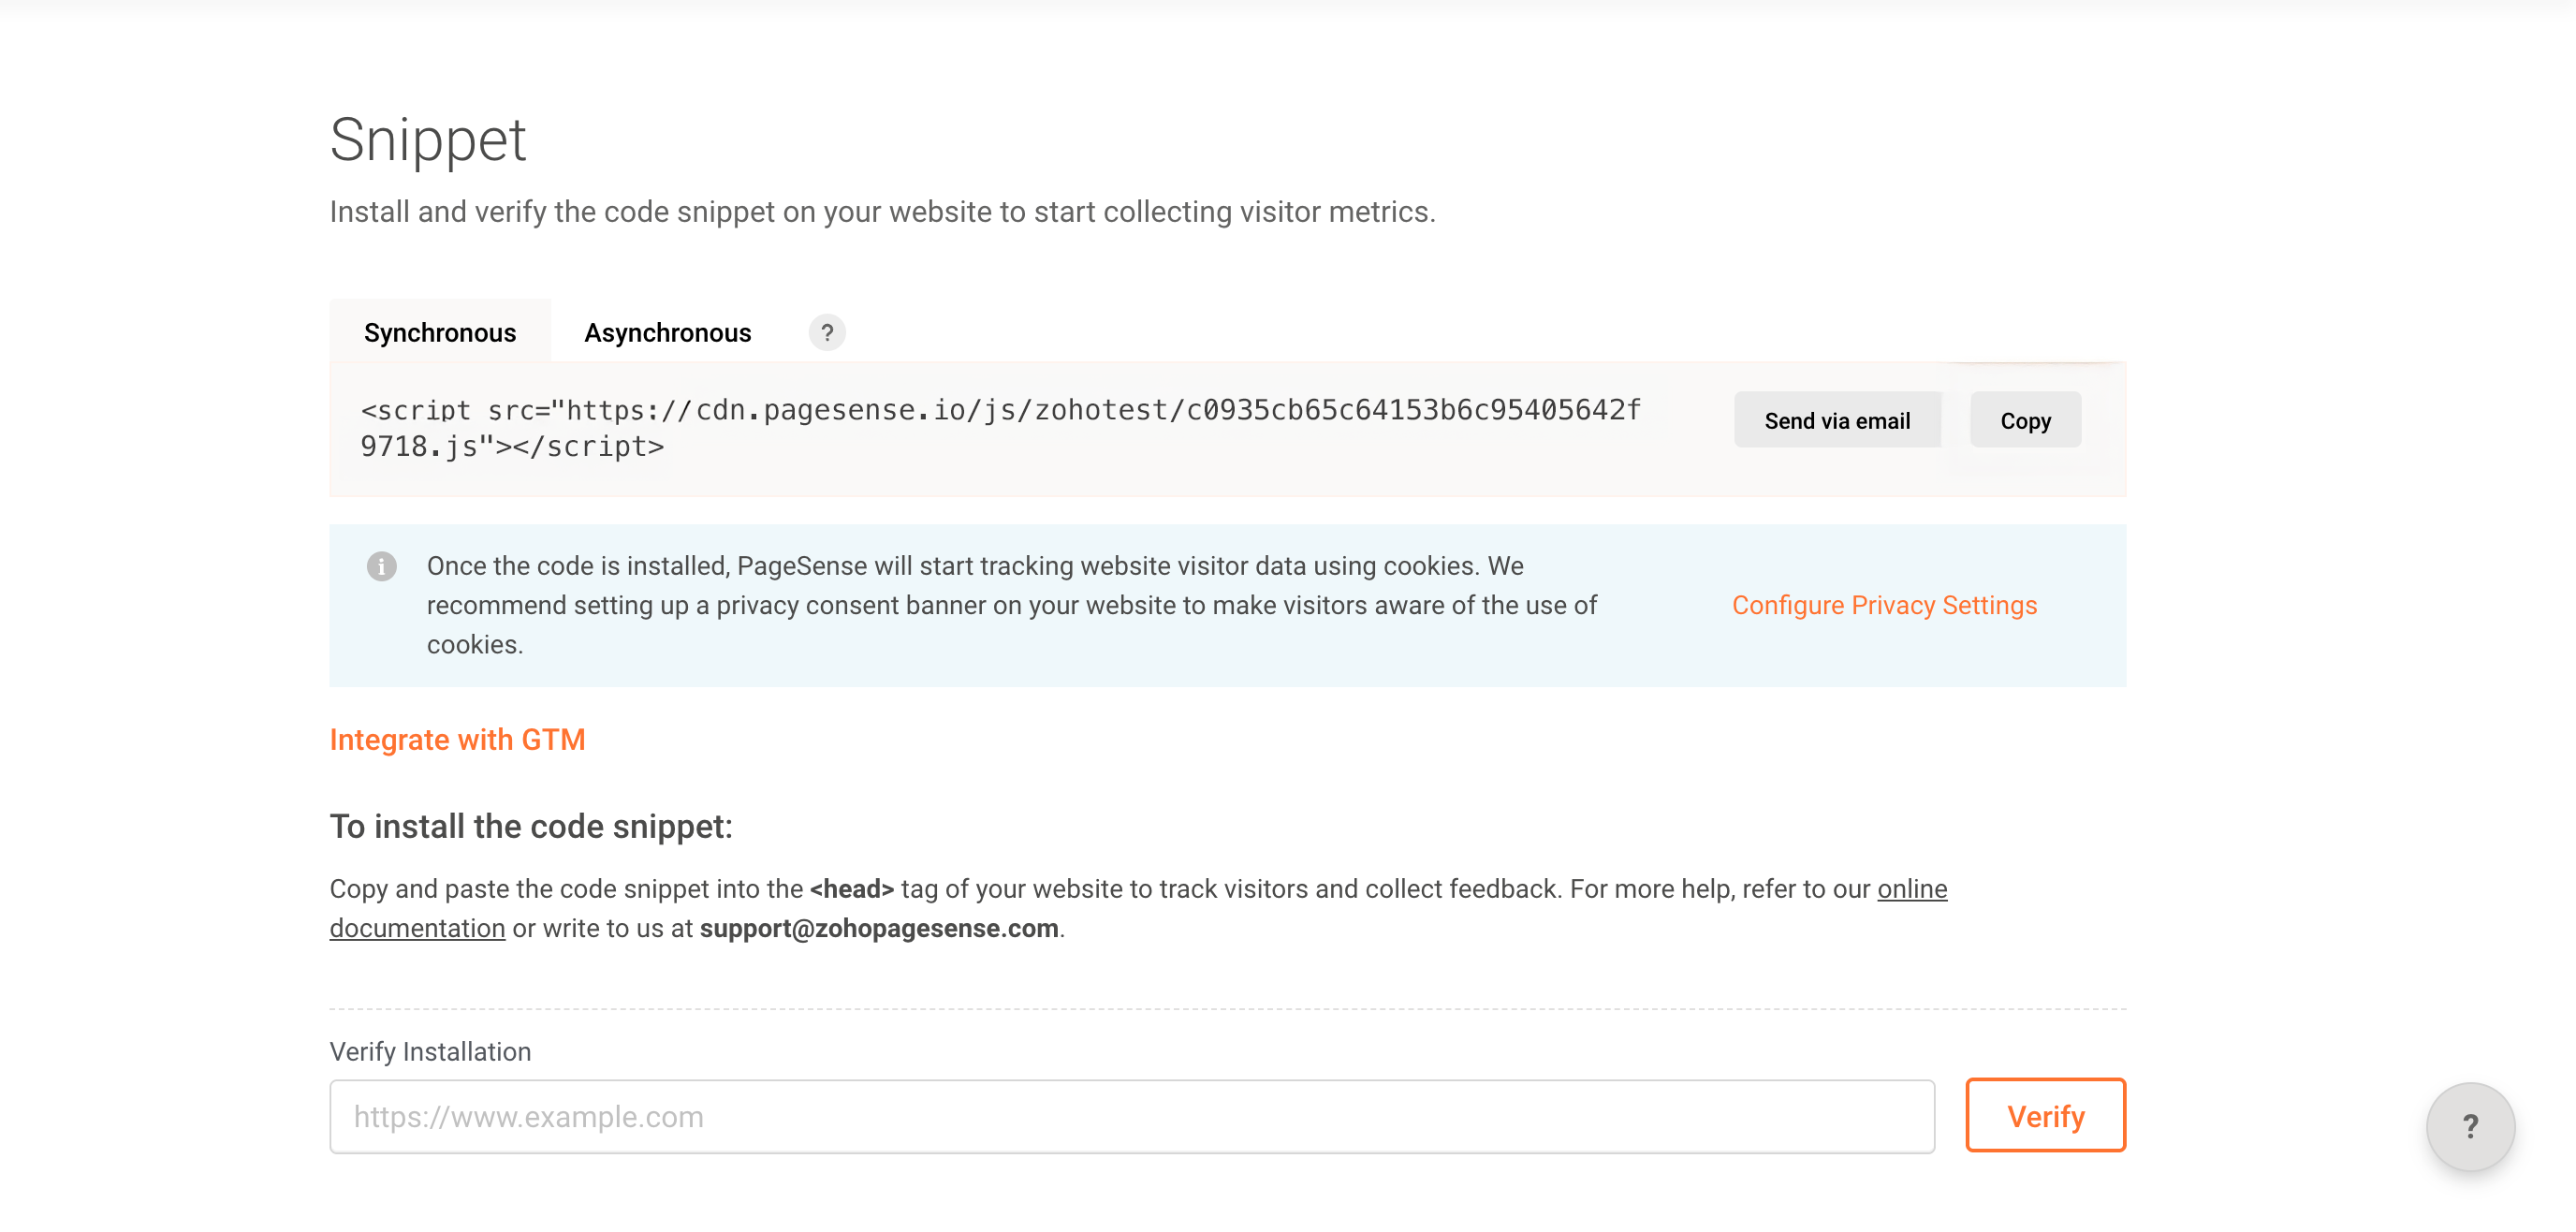Focus the Verify Installation URL field
This screenshot has height=1232, width=2576.
point(1131,1116)
